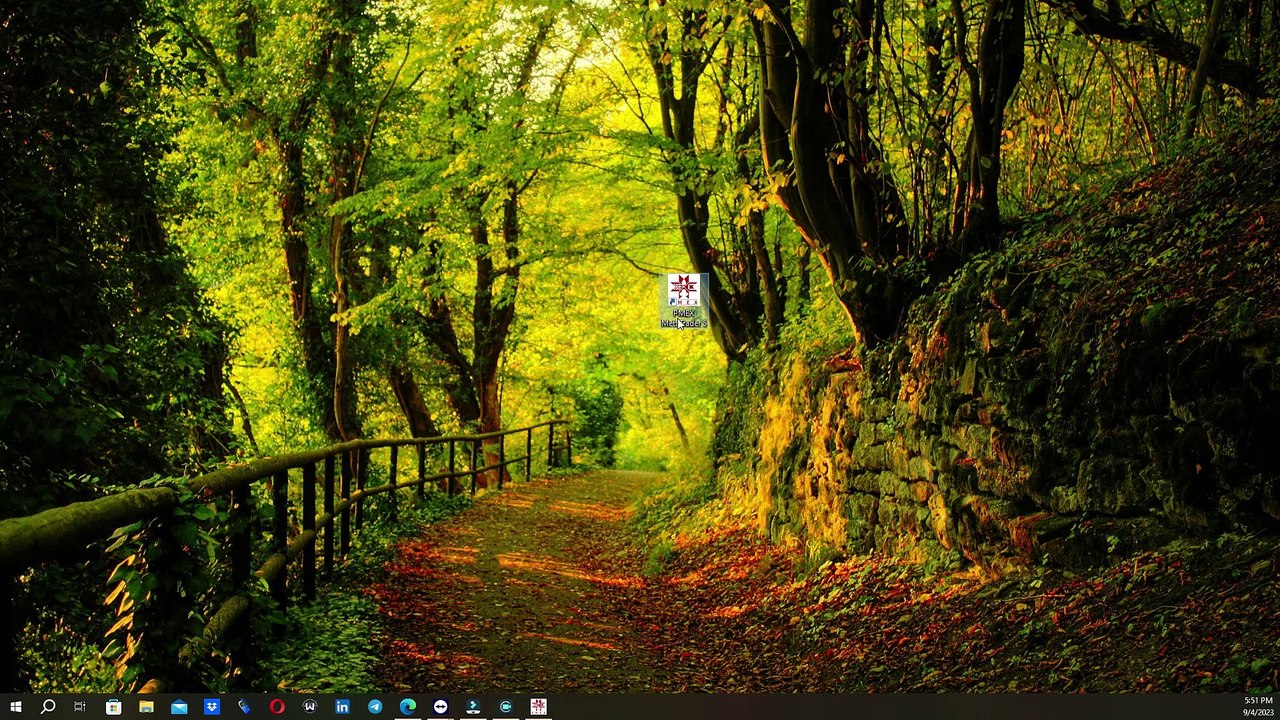Launch Opera browser from taskbar
Image resolution: width=1280 pixels, height=720 pixels.
pyautogui.click(x=277, y=707)
